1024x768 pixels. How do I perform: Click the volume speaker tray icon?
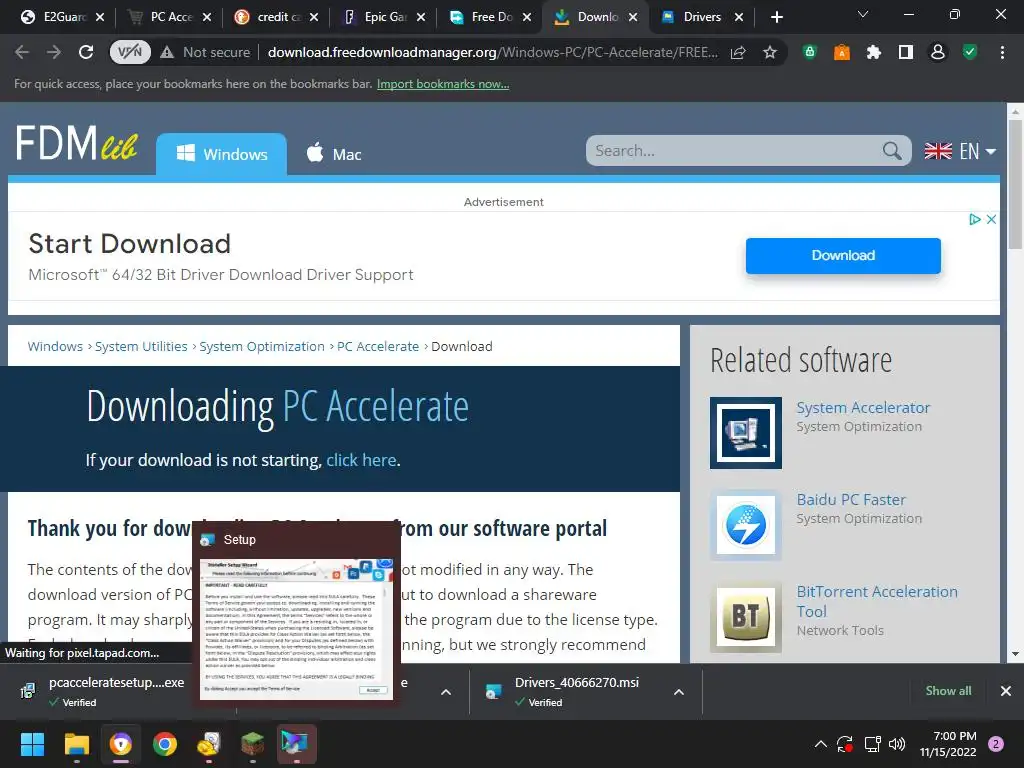click(897, 744)
